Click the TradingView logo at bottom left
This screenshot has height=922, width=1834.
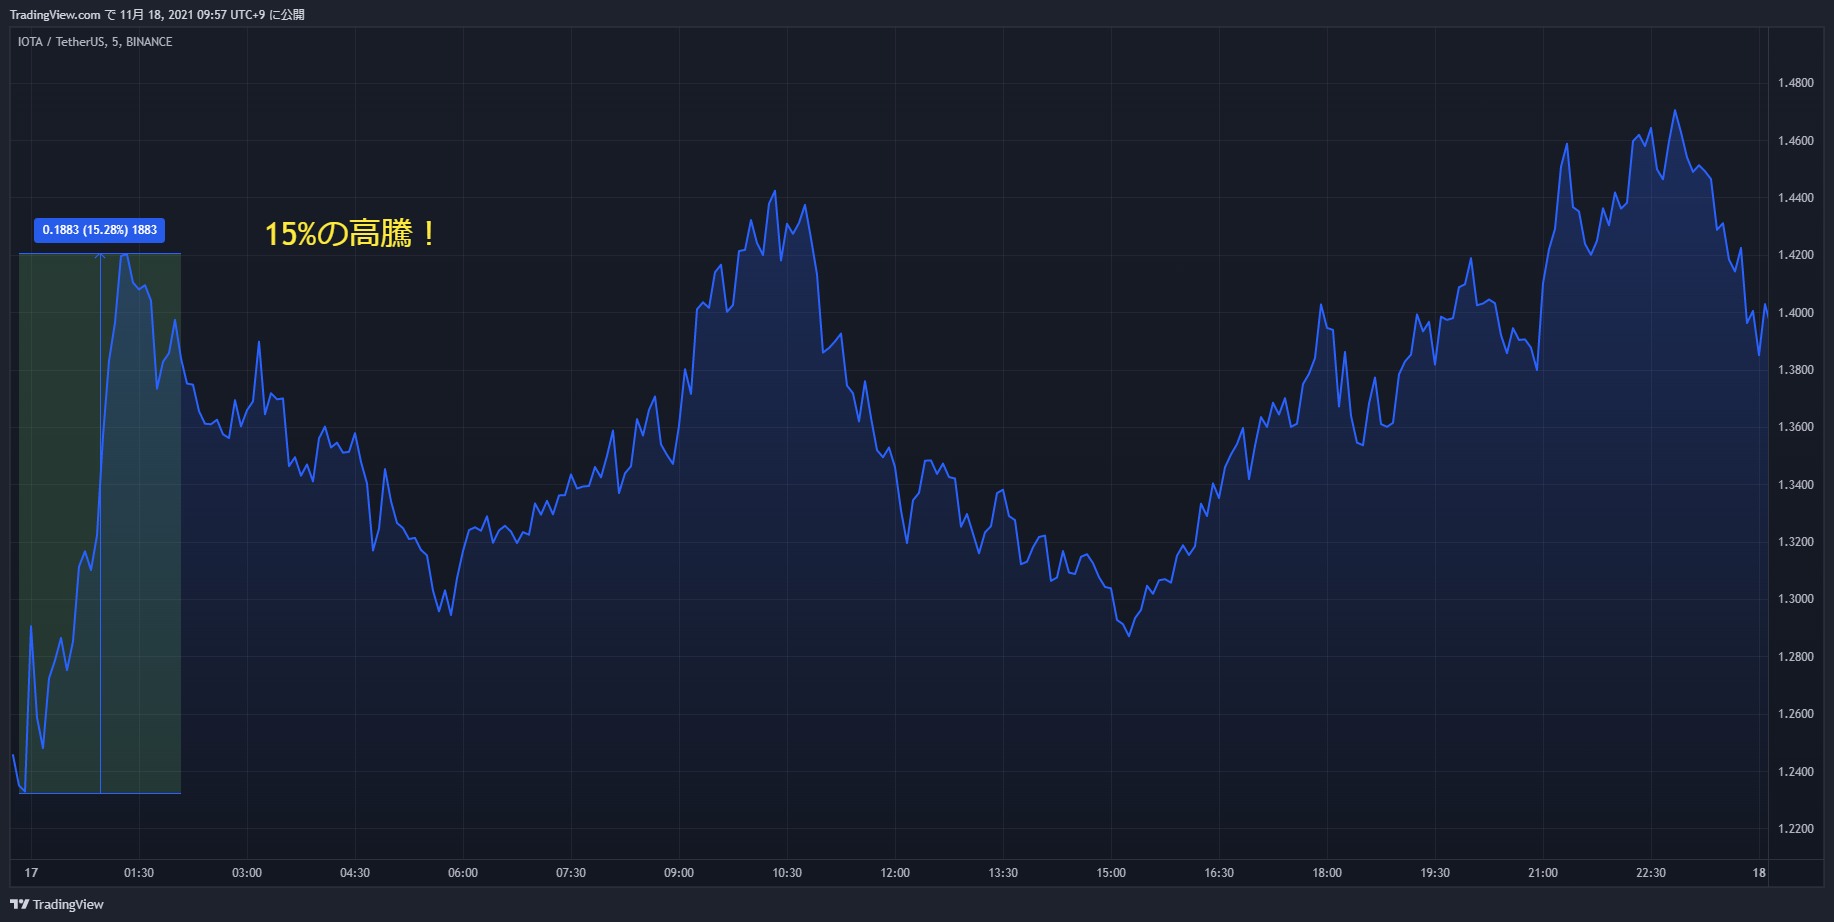(x=57, y=904)
